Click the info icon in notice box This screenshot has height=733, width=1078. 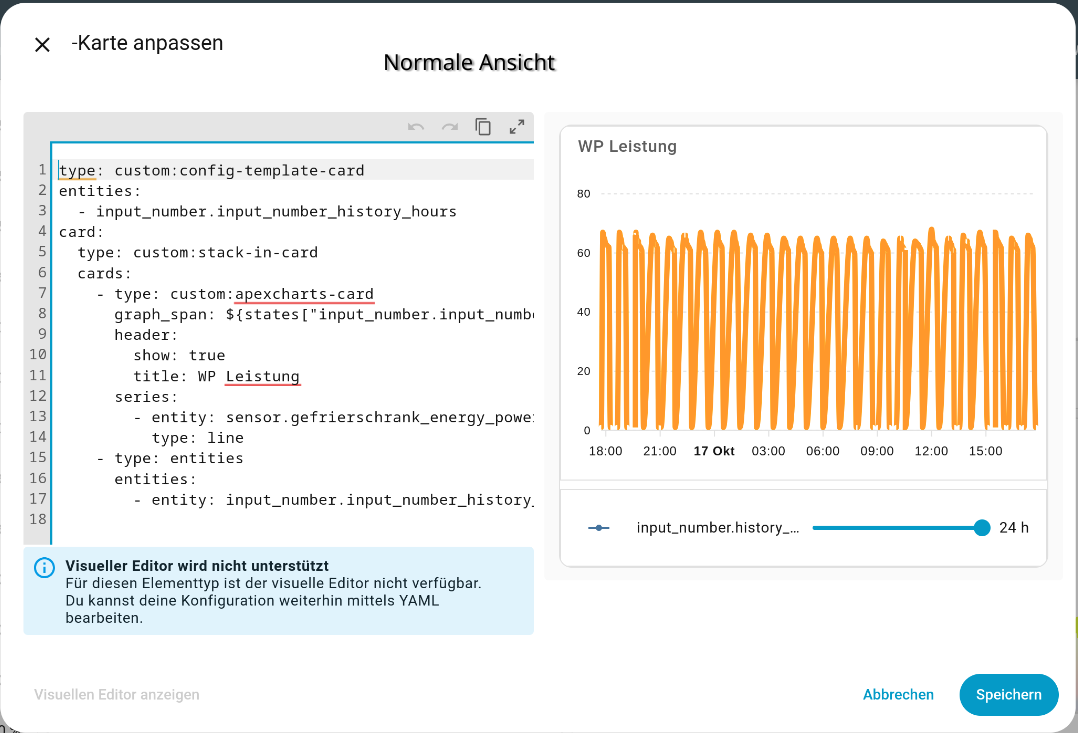pyautogui.click(x=45, y=567)
